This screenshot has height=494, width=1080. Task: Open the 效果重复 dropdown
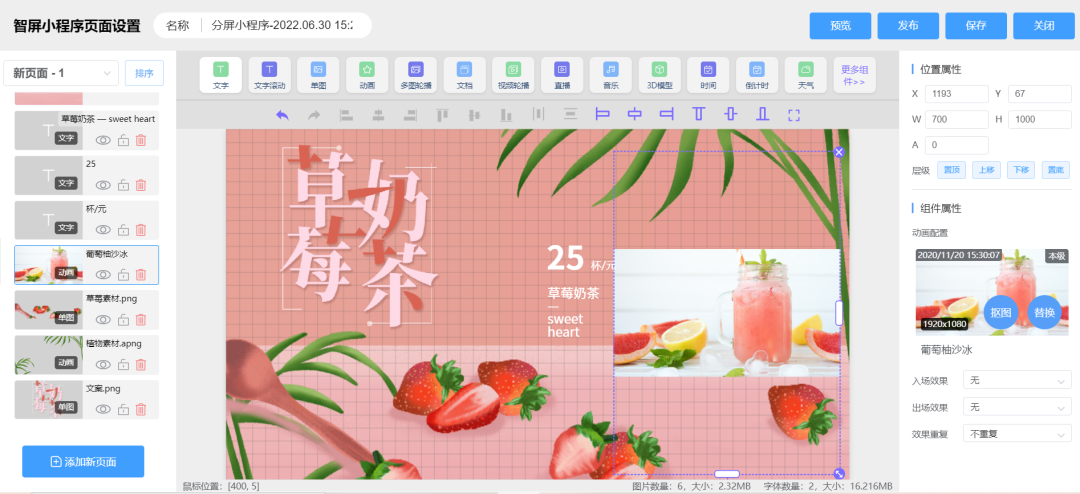pos(1017,433)
